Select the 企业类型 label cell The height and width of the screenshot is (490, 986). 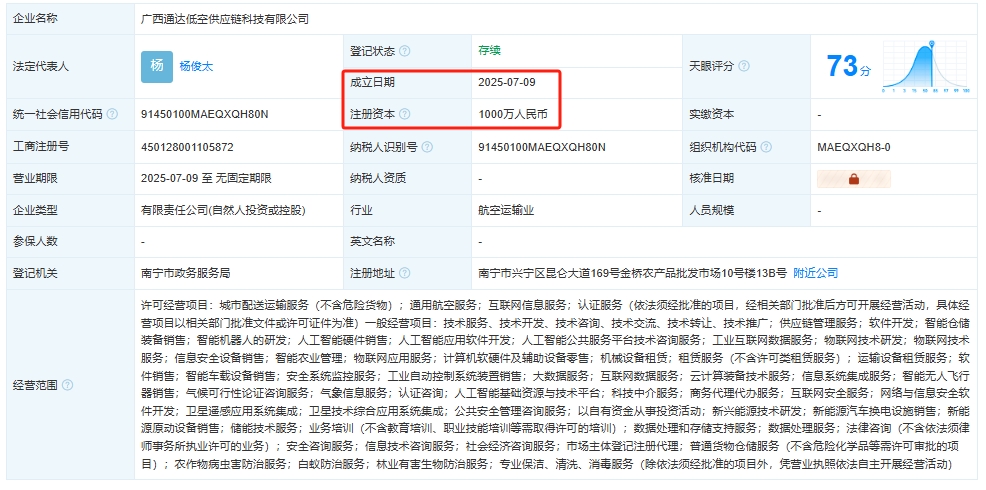click(x=70, y=211)
